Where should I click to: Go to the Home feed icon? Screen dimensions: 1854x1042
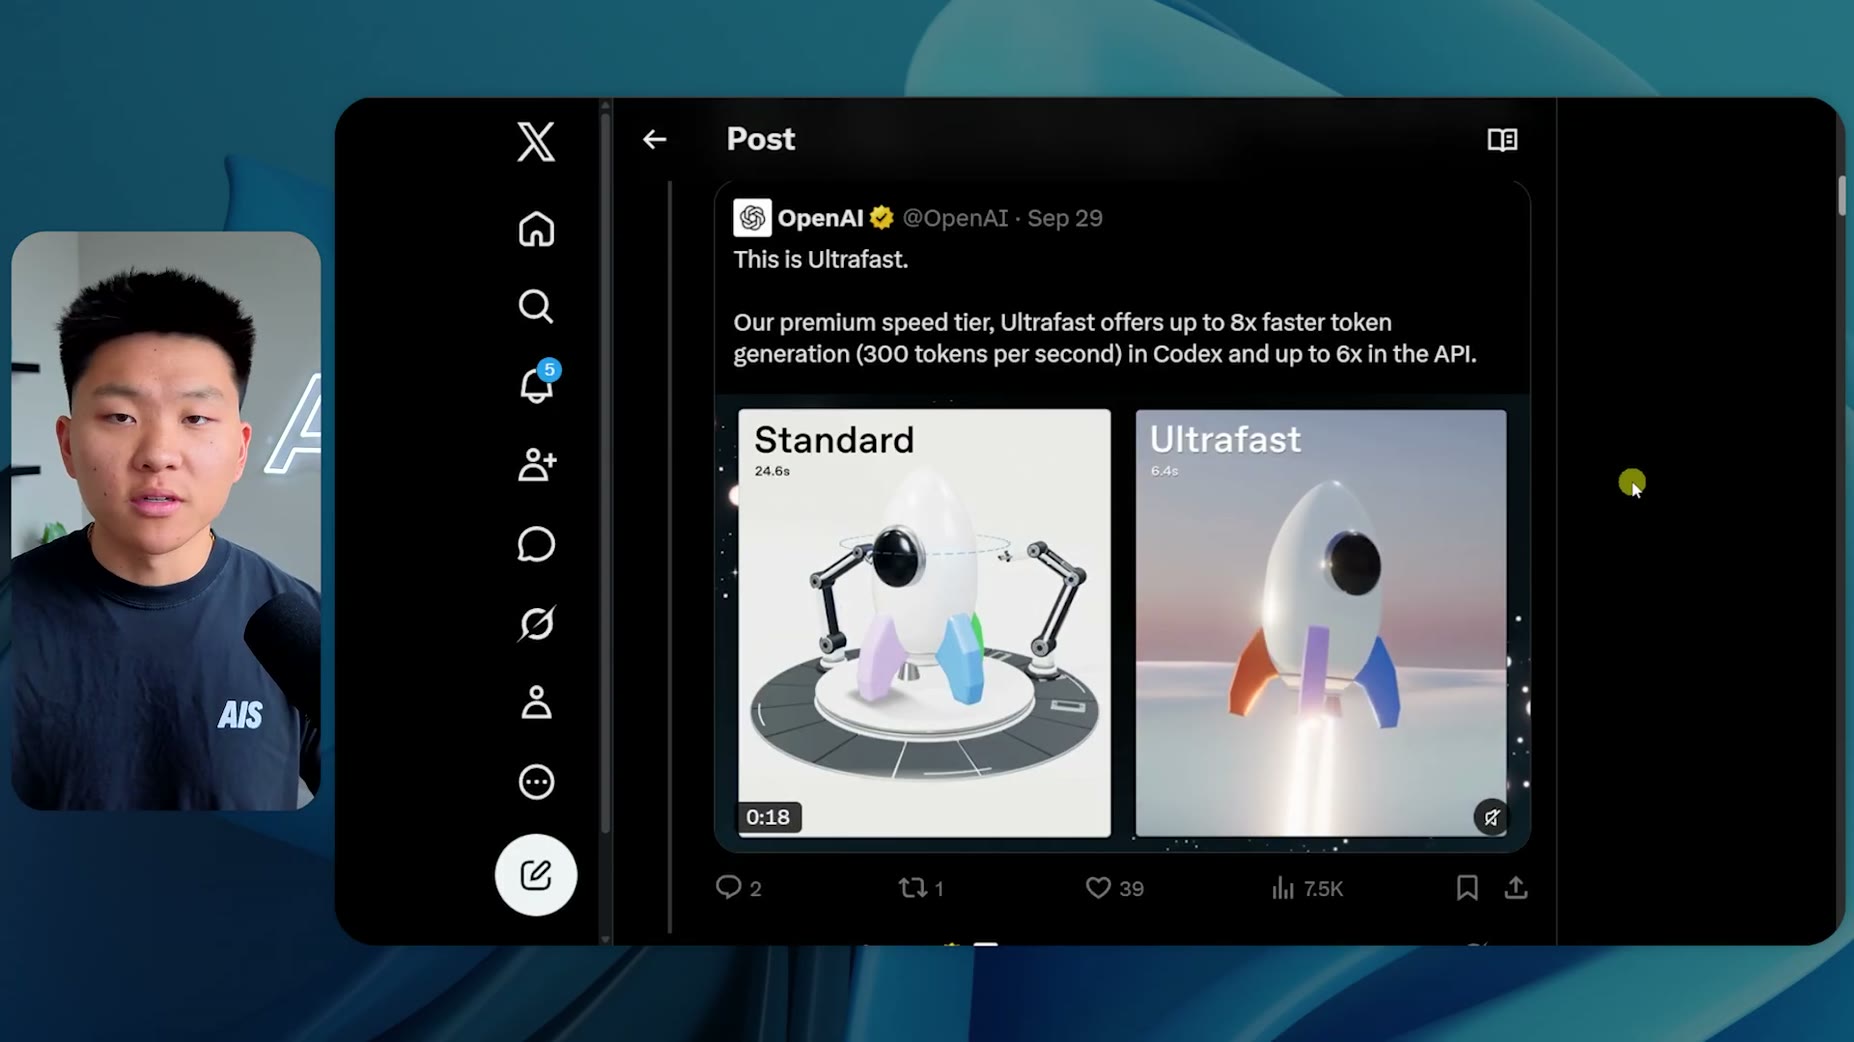pos(536,229)
